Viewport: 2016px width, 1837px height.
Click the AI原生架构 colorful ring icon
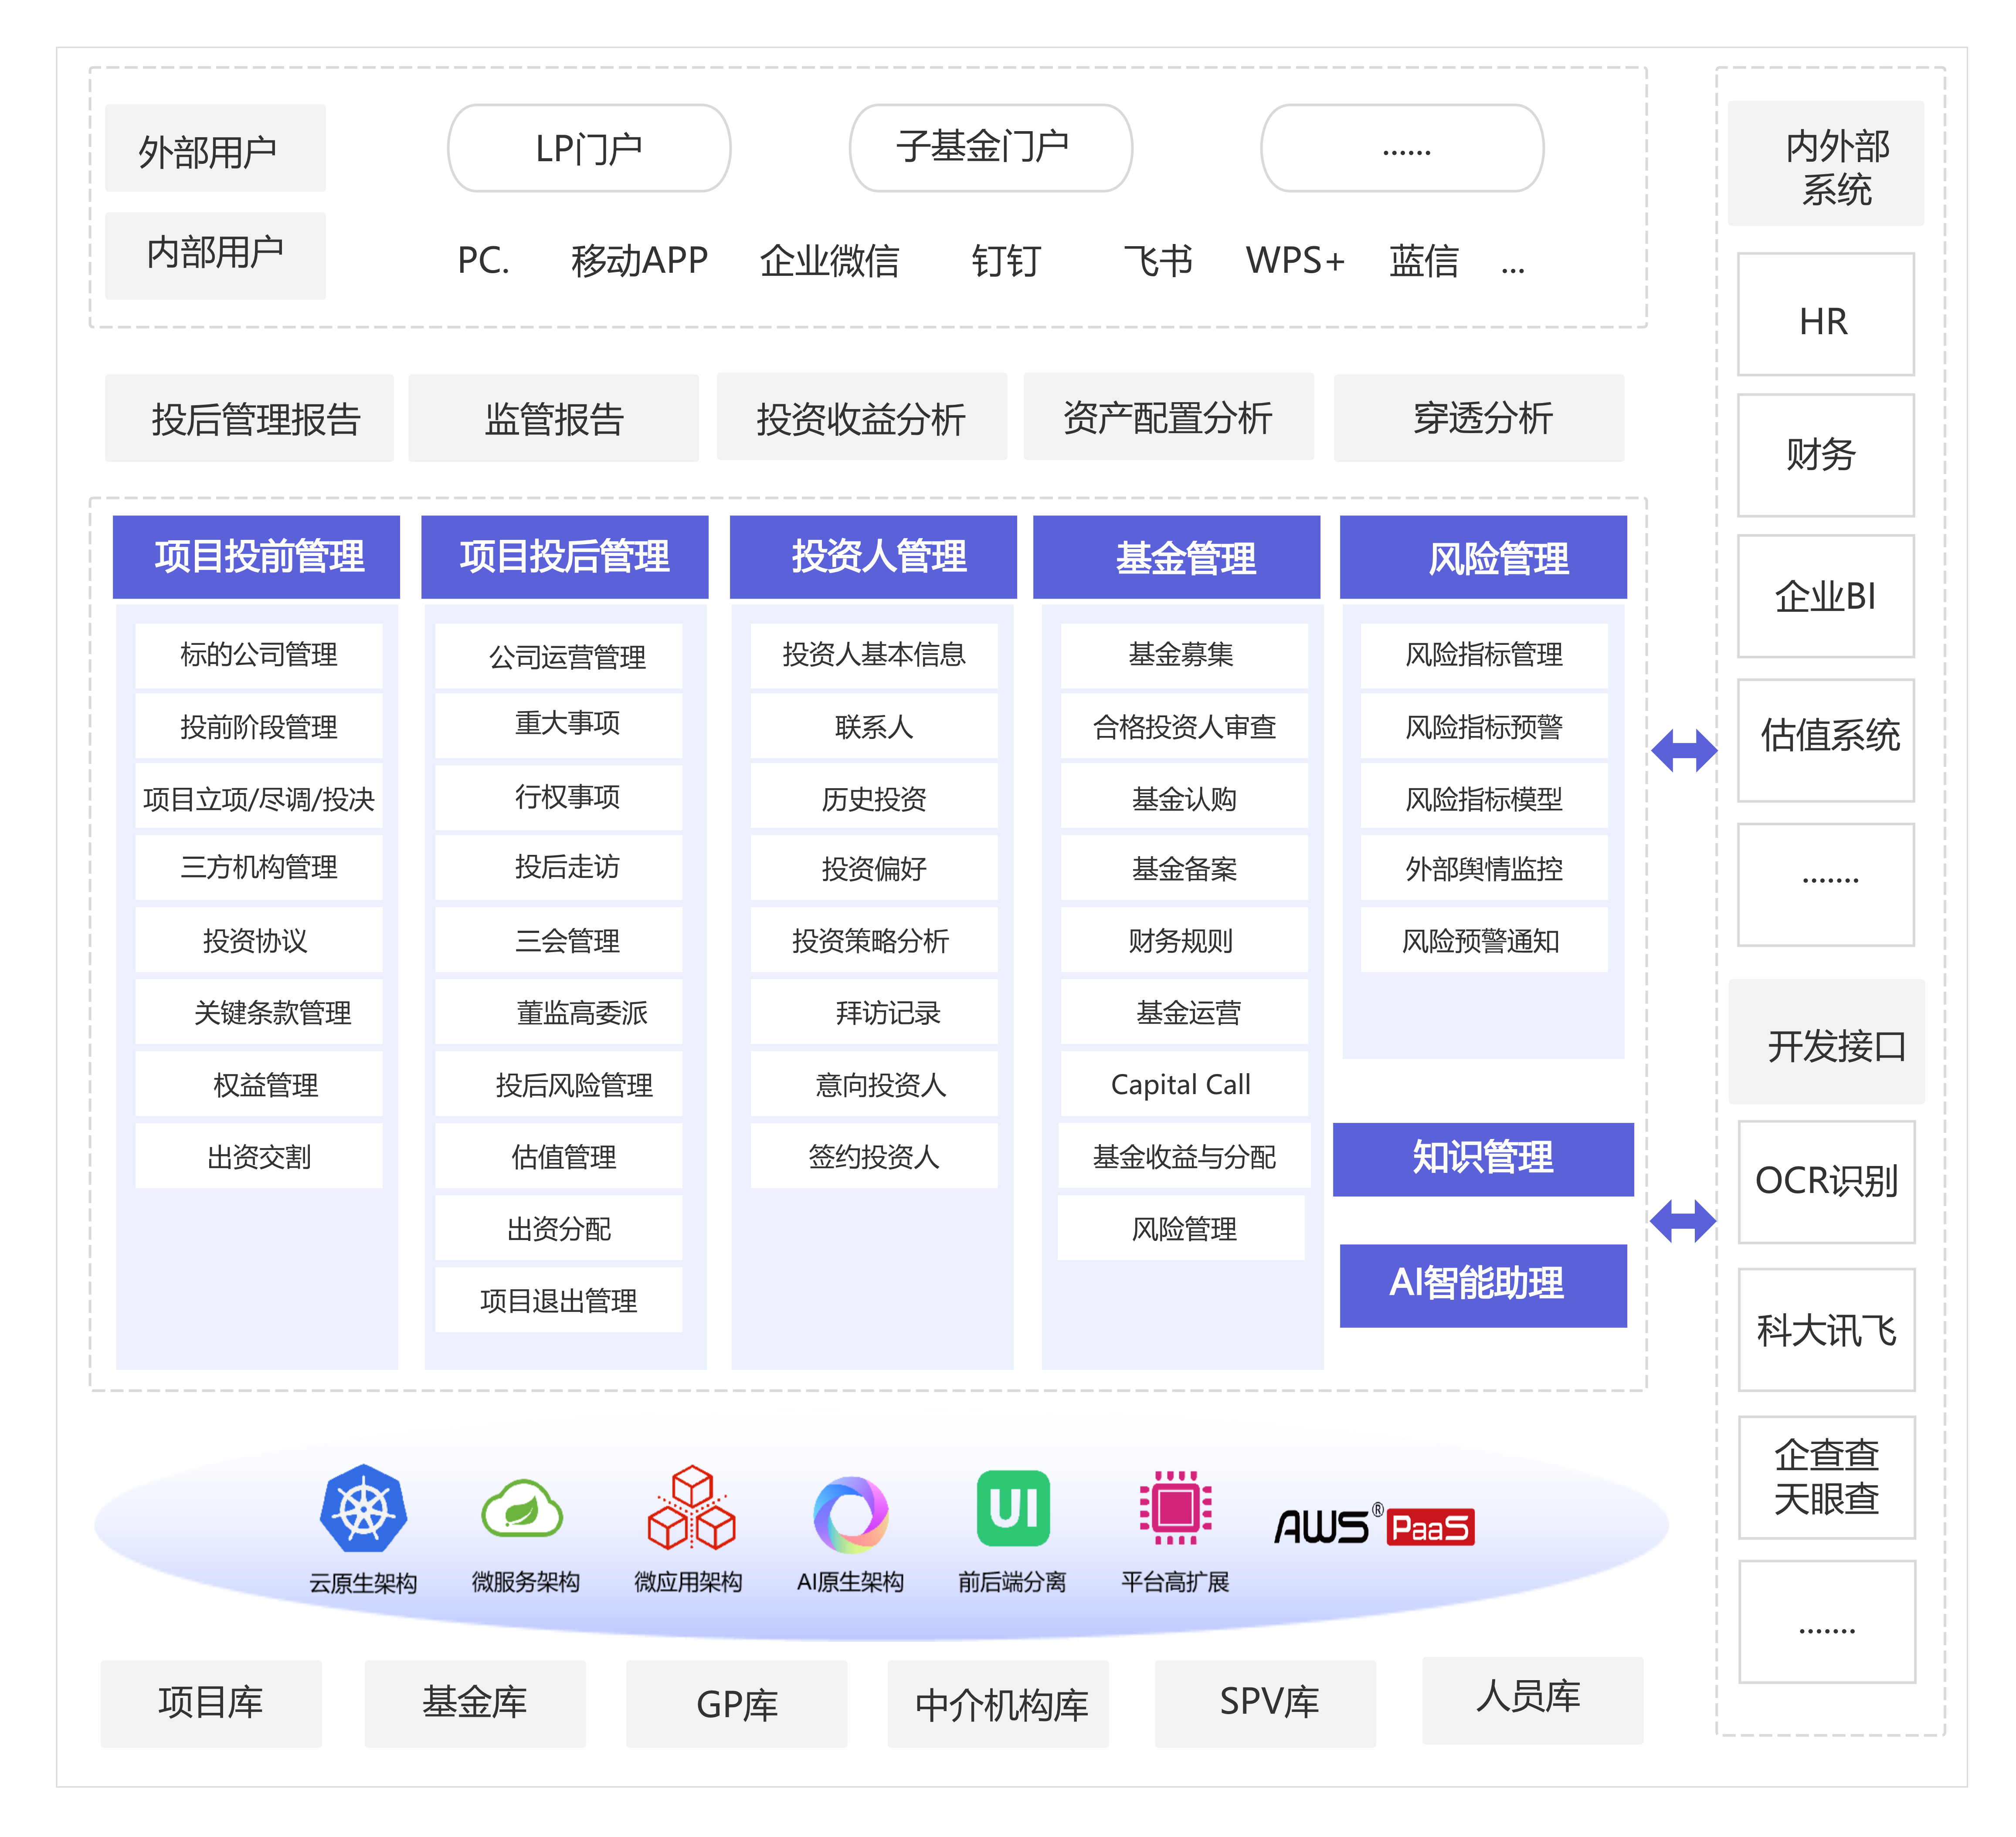coord(851,1514)
